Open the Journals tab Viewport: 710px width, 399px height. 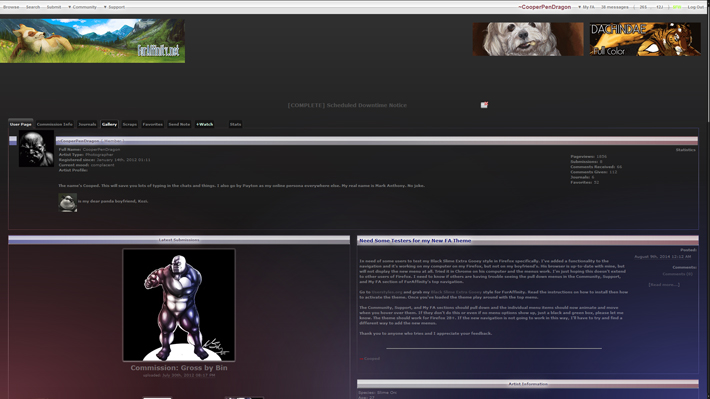click(87, 124)
